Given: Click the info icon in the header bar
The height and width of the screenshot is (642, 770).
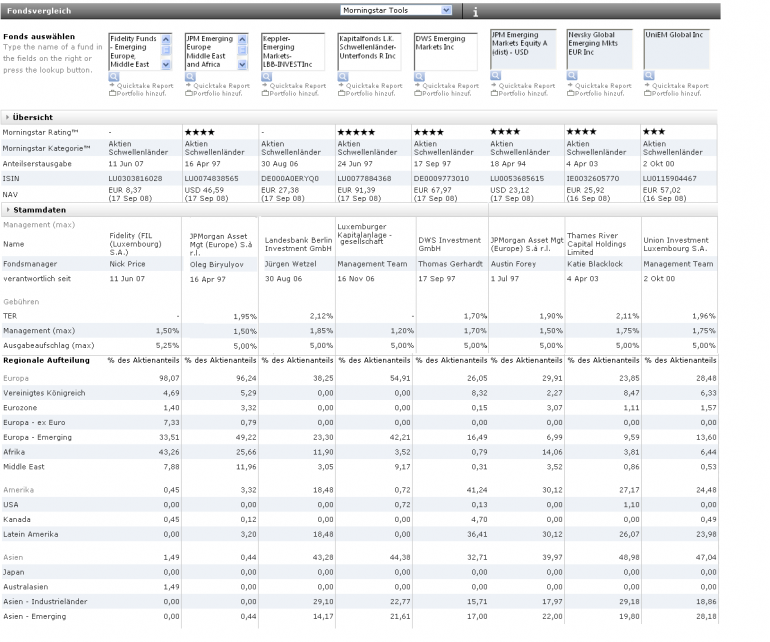Looking at the screenshot, I should pyautogui.click(x=475, y=12).
